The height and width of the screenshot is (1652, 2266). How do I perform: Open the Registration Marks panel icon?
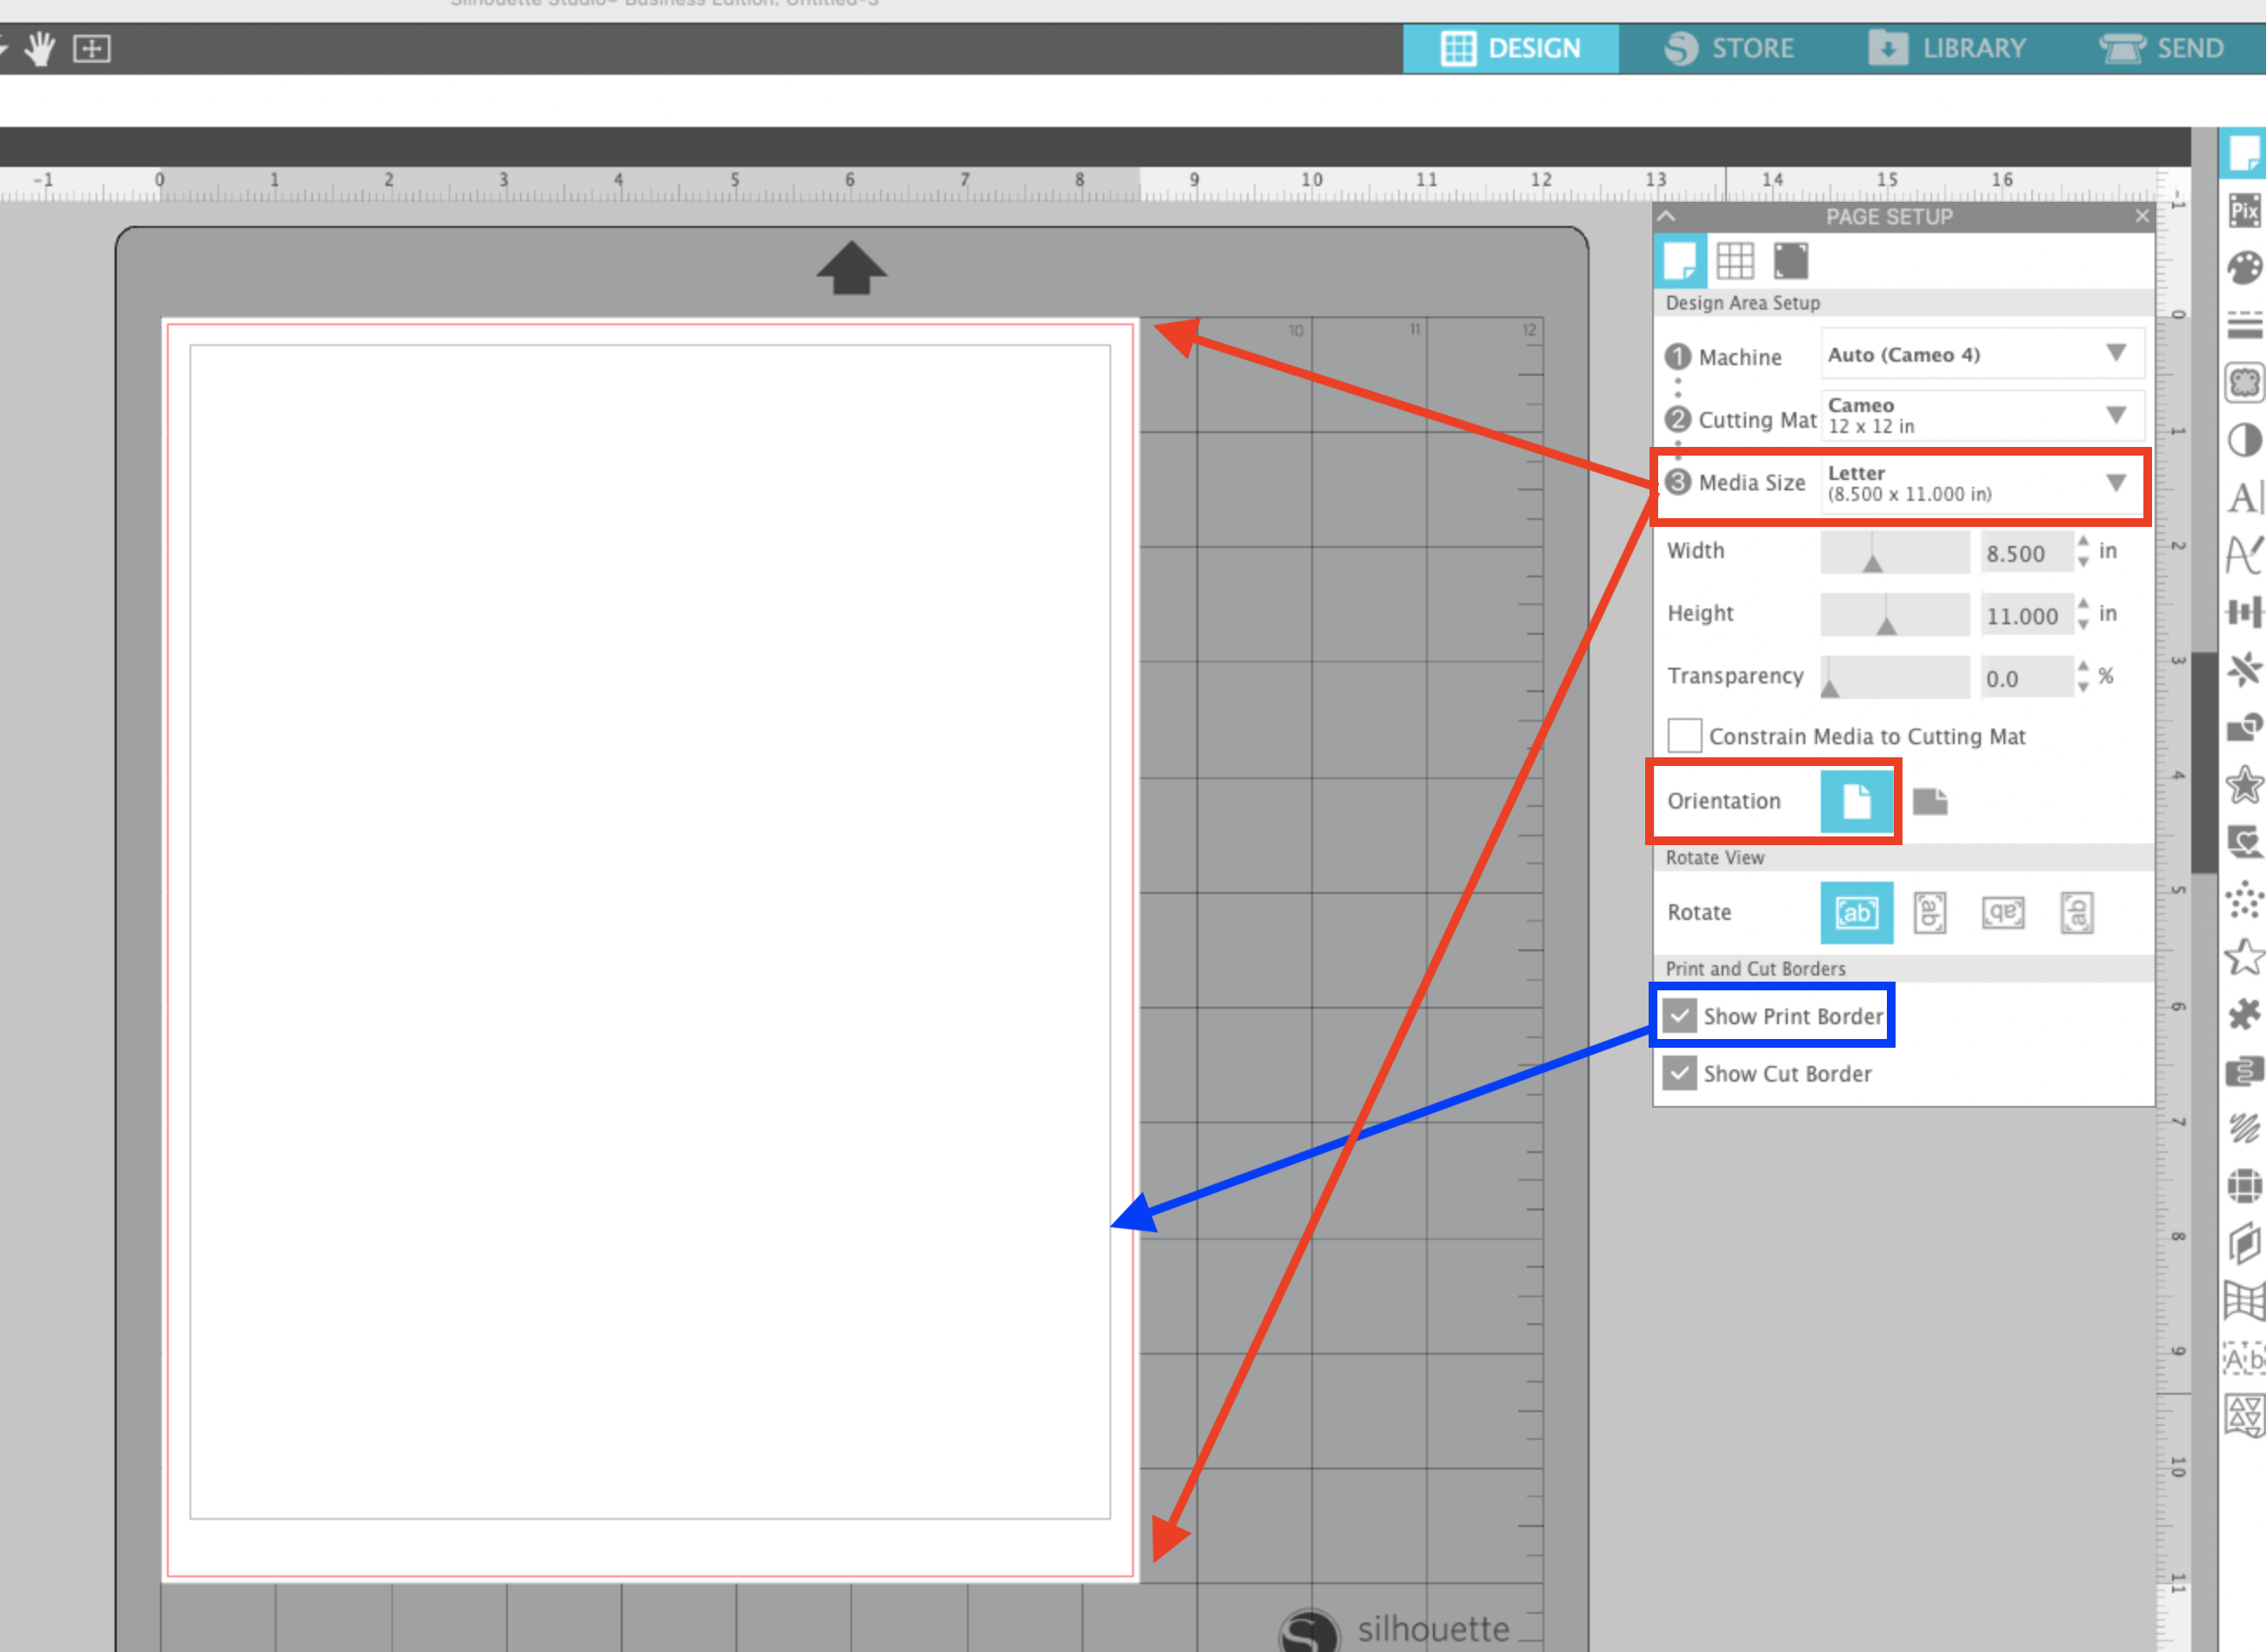click(1790, 261)
